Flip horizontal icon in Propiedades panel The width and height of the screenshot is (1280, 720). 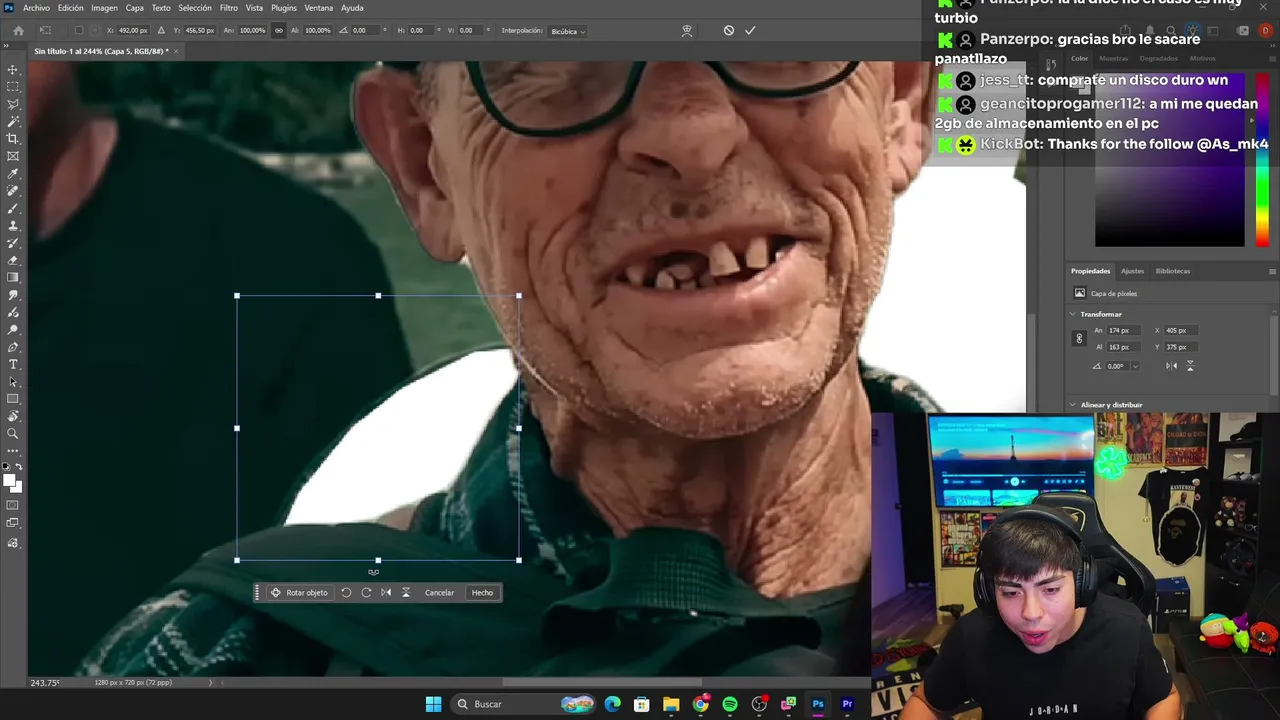pyautogui.click(x=1171, y=366)
